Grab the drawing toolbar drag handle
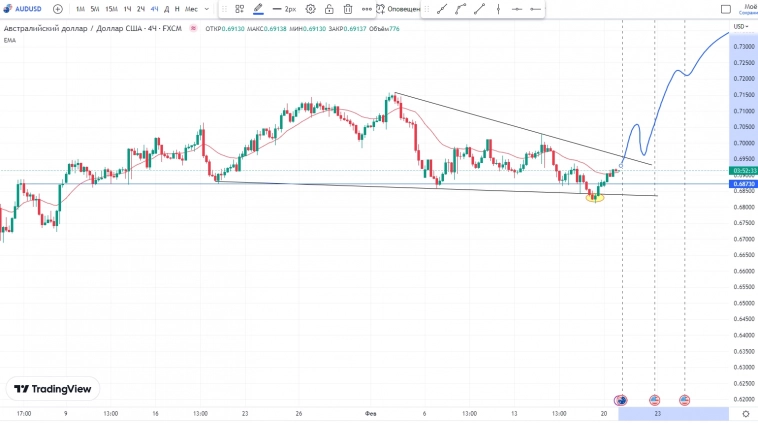 224,9
